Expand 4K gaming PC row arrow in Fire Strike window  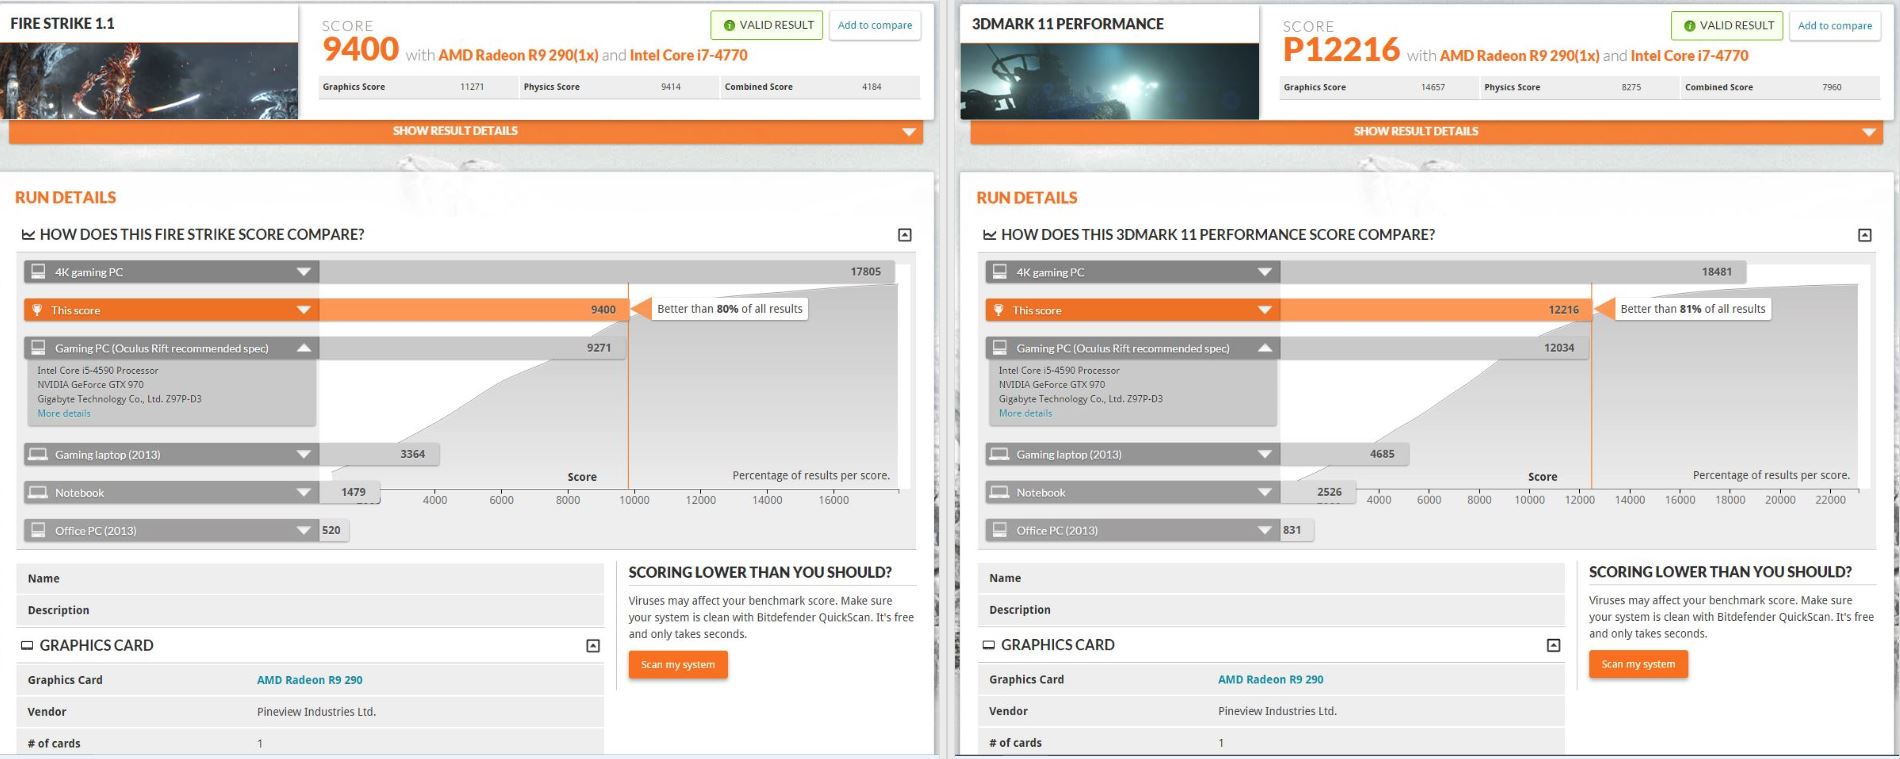click(x=304, y=272)
